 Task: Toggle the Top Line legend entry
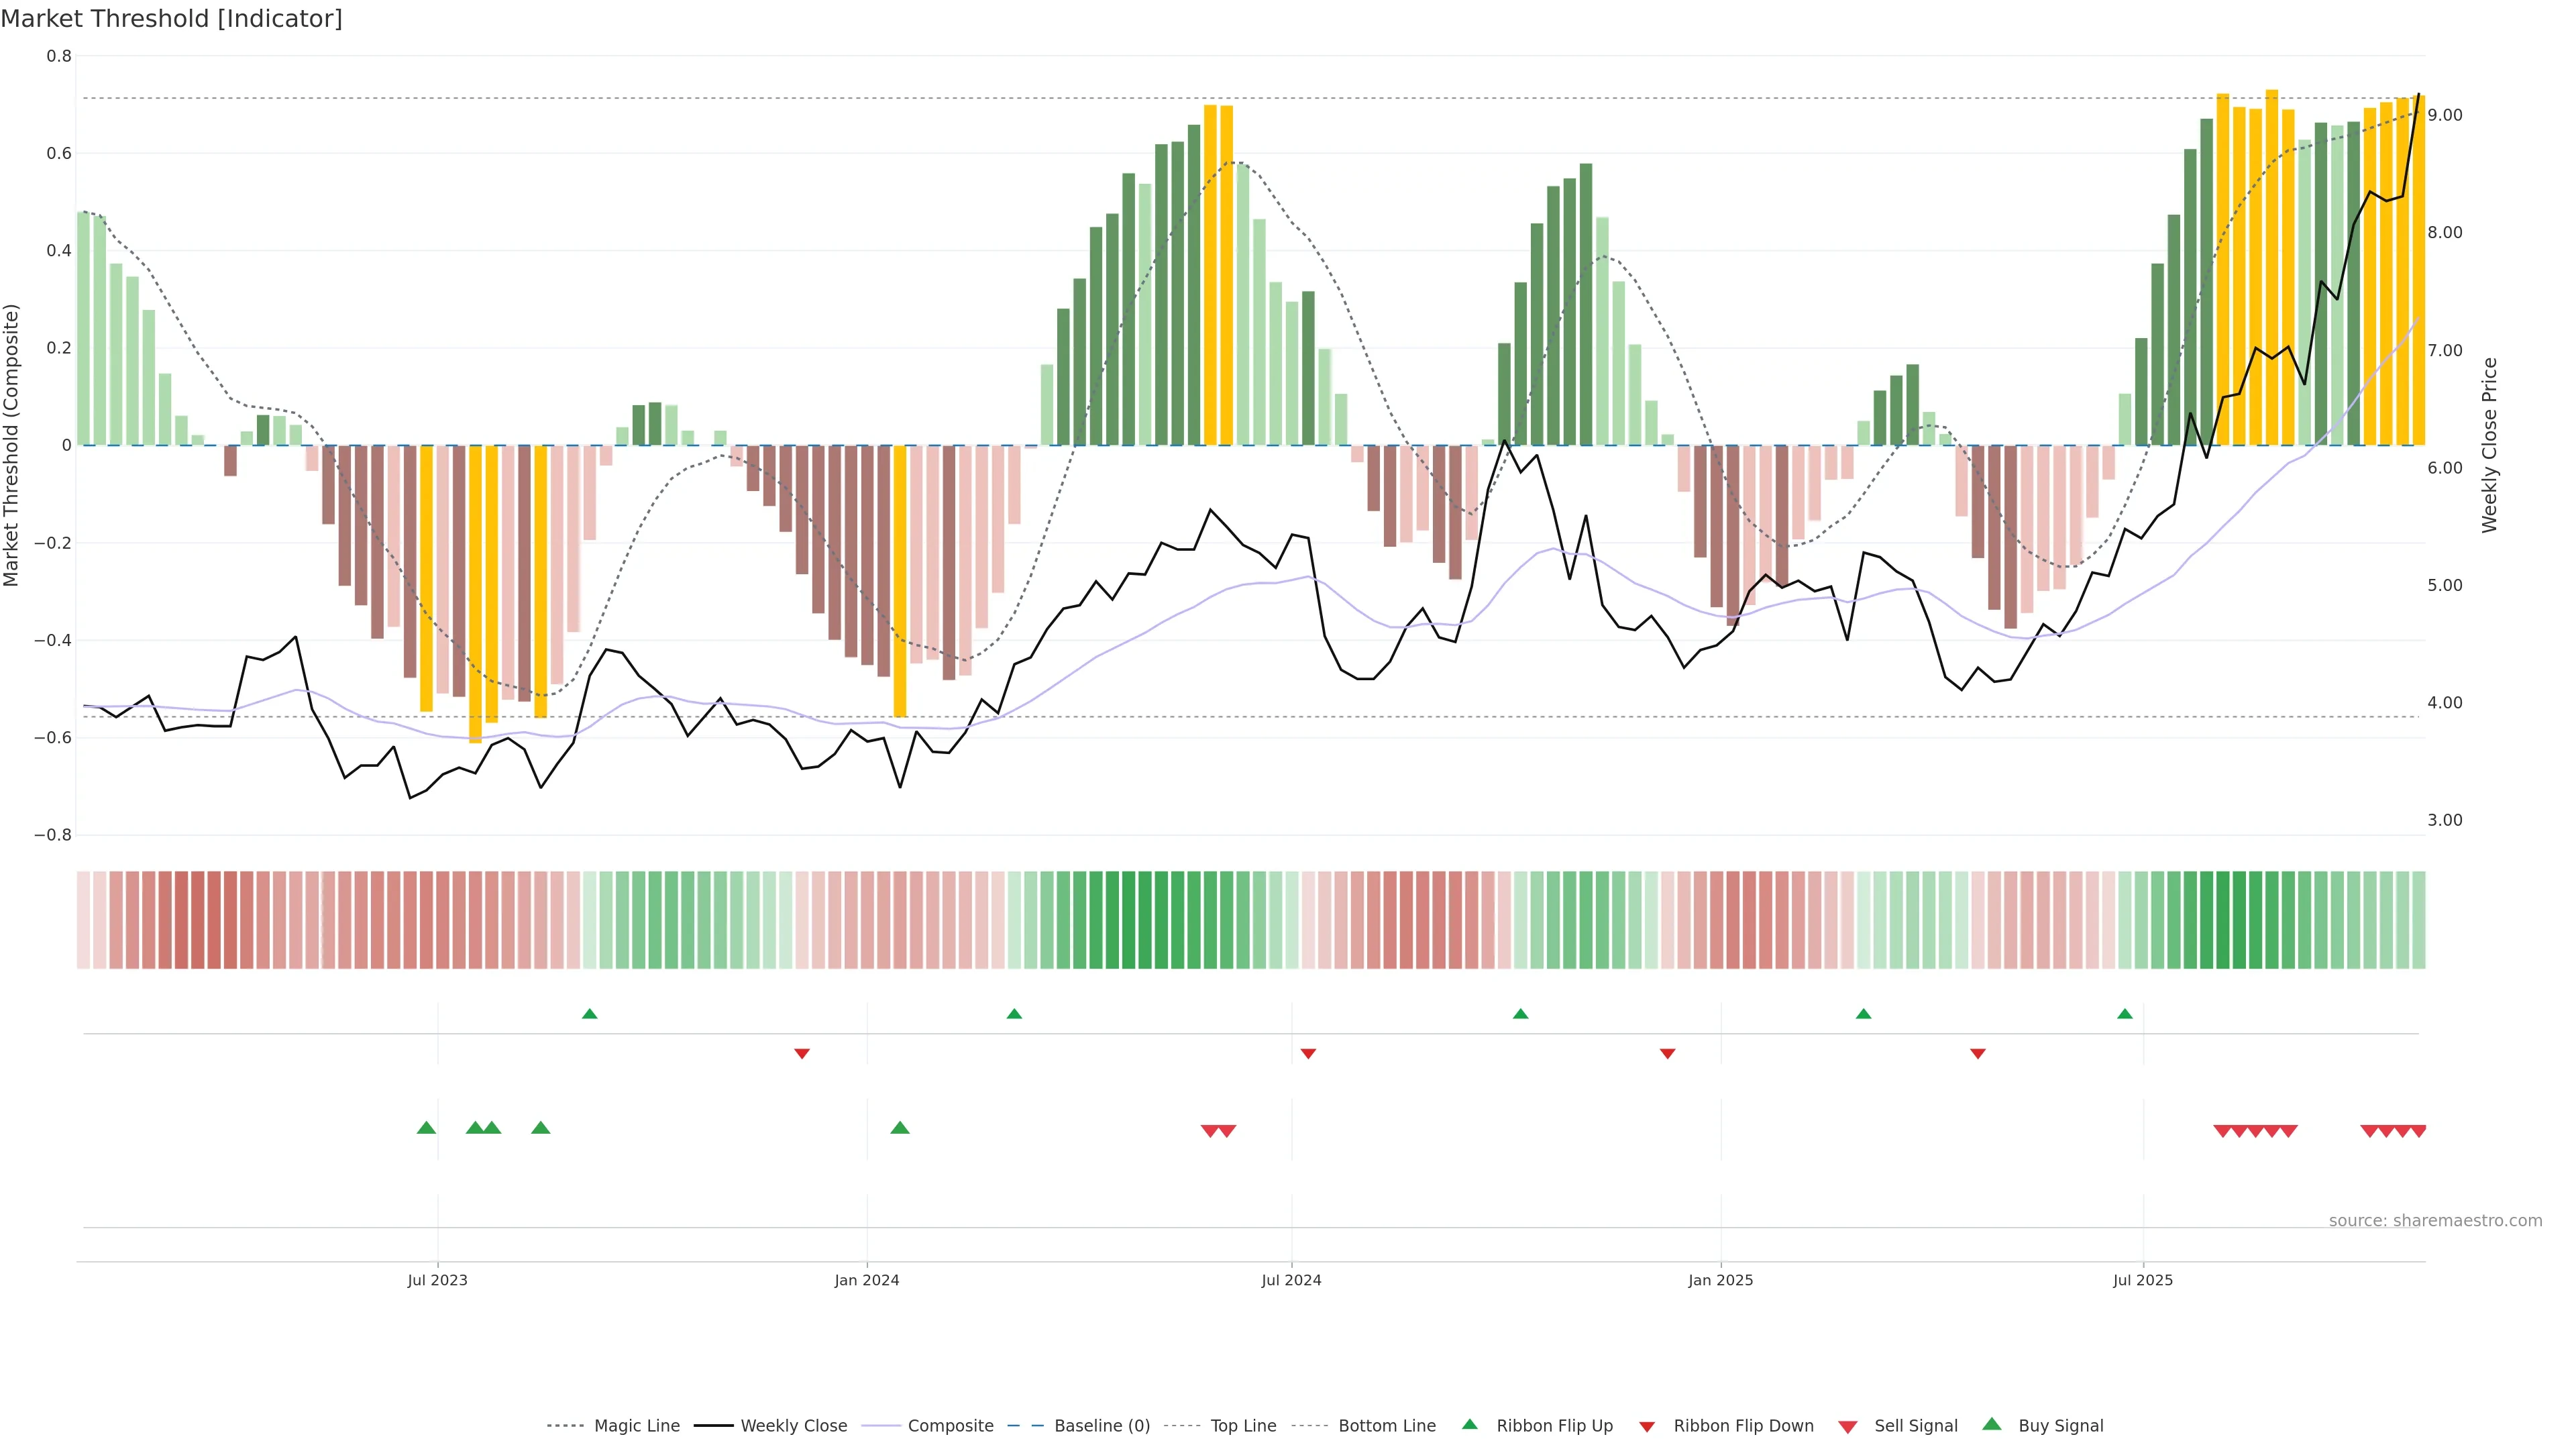pos(1243,1426)
